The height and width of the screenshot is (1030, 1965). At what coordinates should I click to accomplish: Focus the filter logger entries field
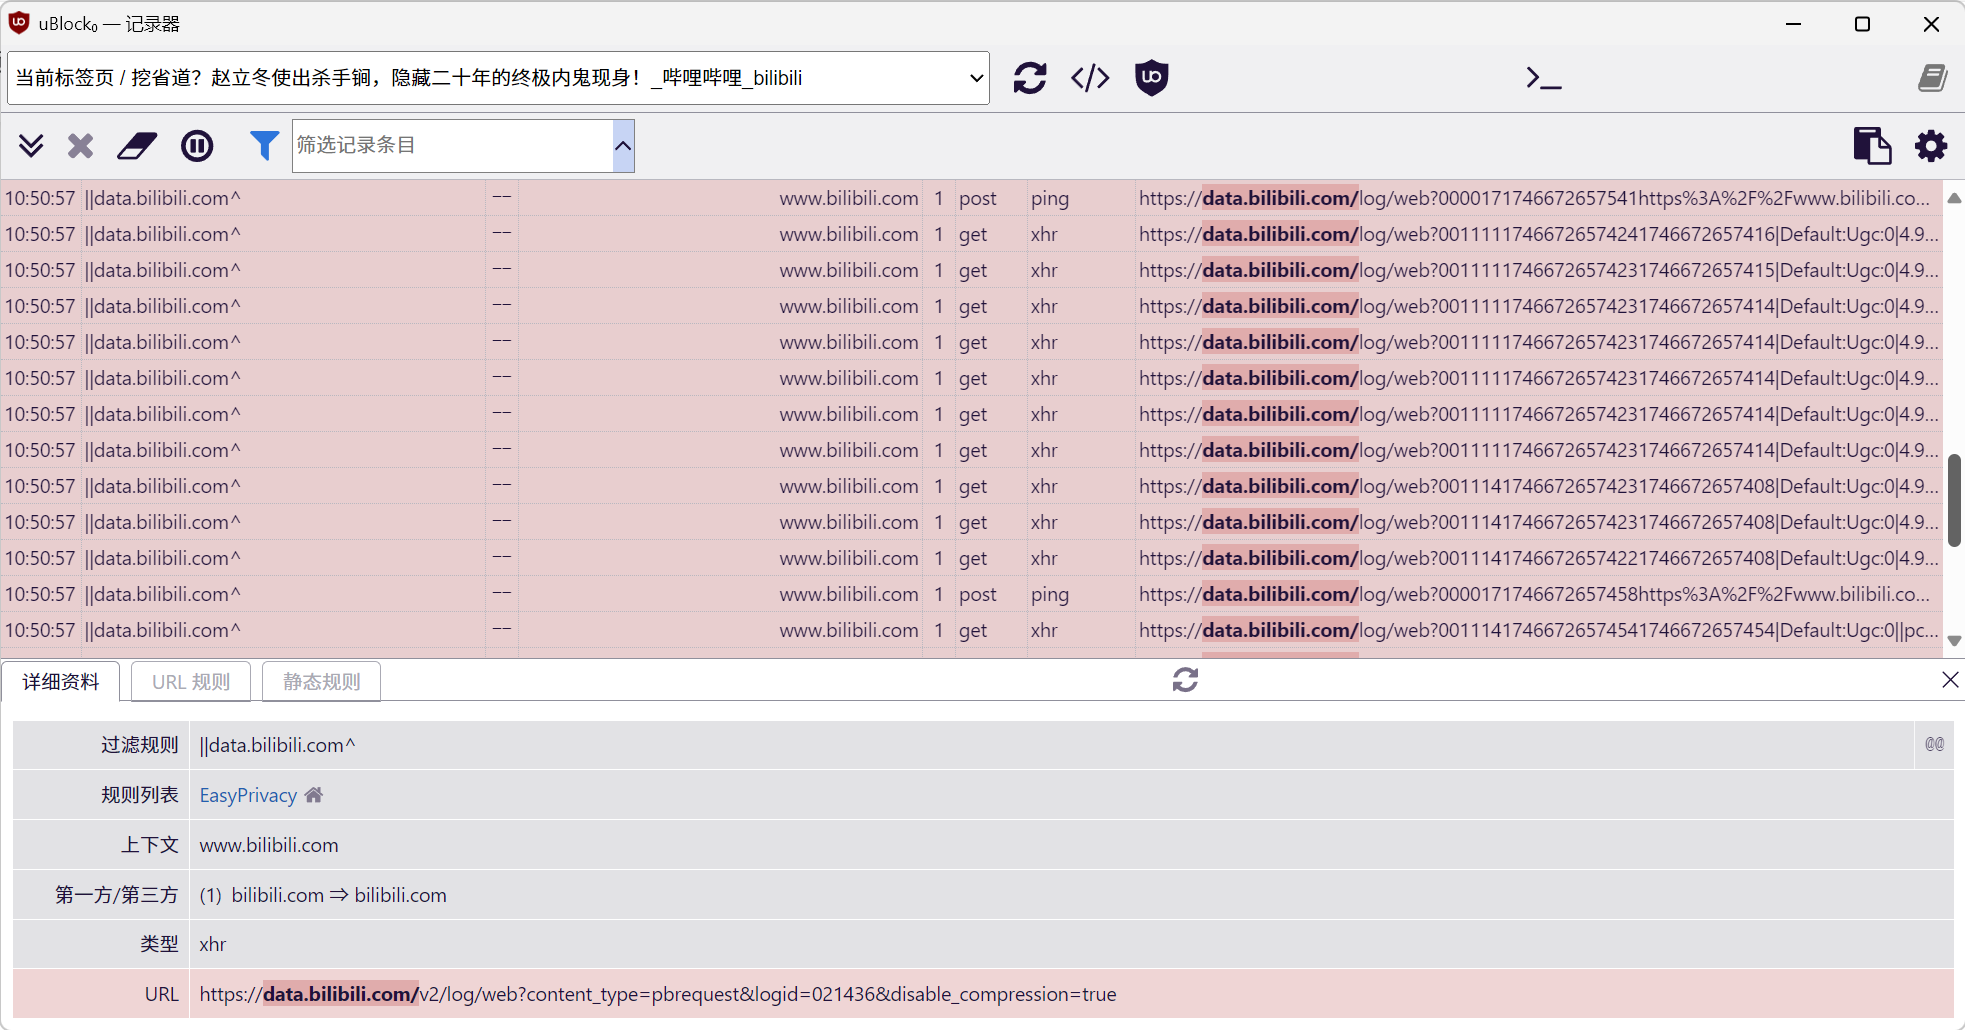click(x=452, y=146)
